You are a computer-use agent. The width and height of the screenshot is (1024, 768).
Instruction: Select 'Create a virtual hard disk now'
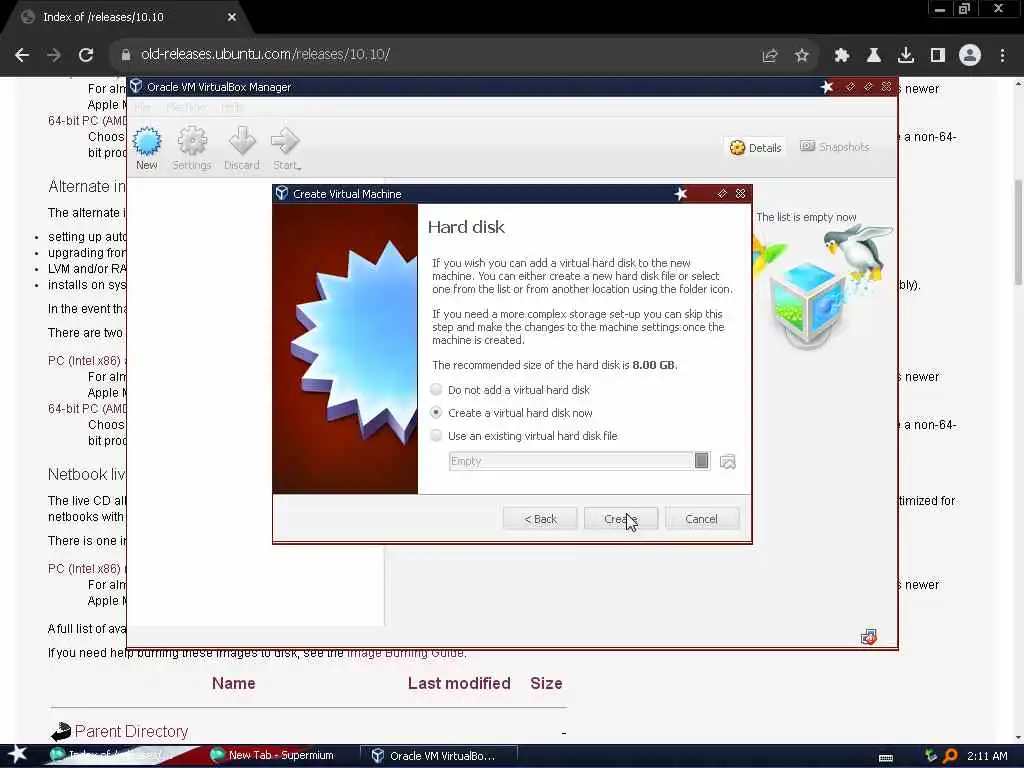point(512,413)
